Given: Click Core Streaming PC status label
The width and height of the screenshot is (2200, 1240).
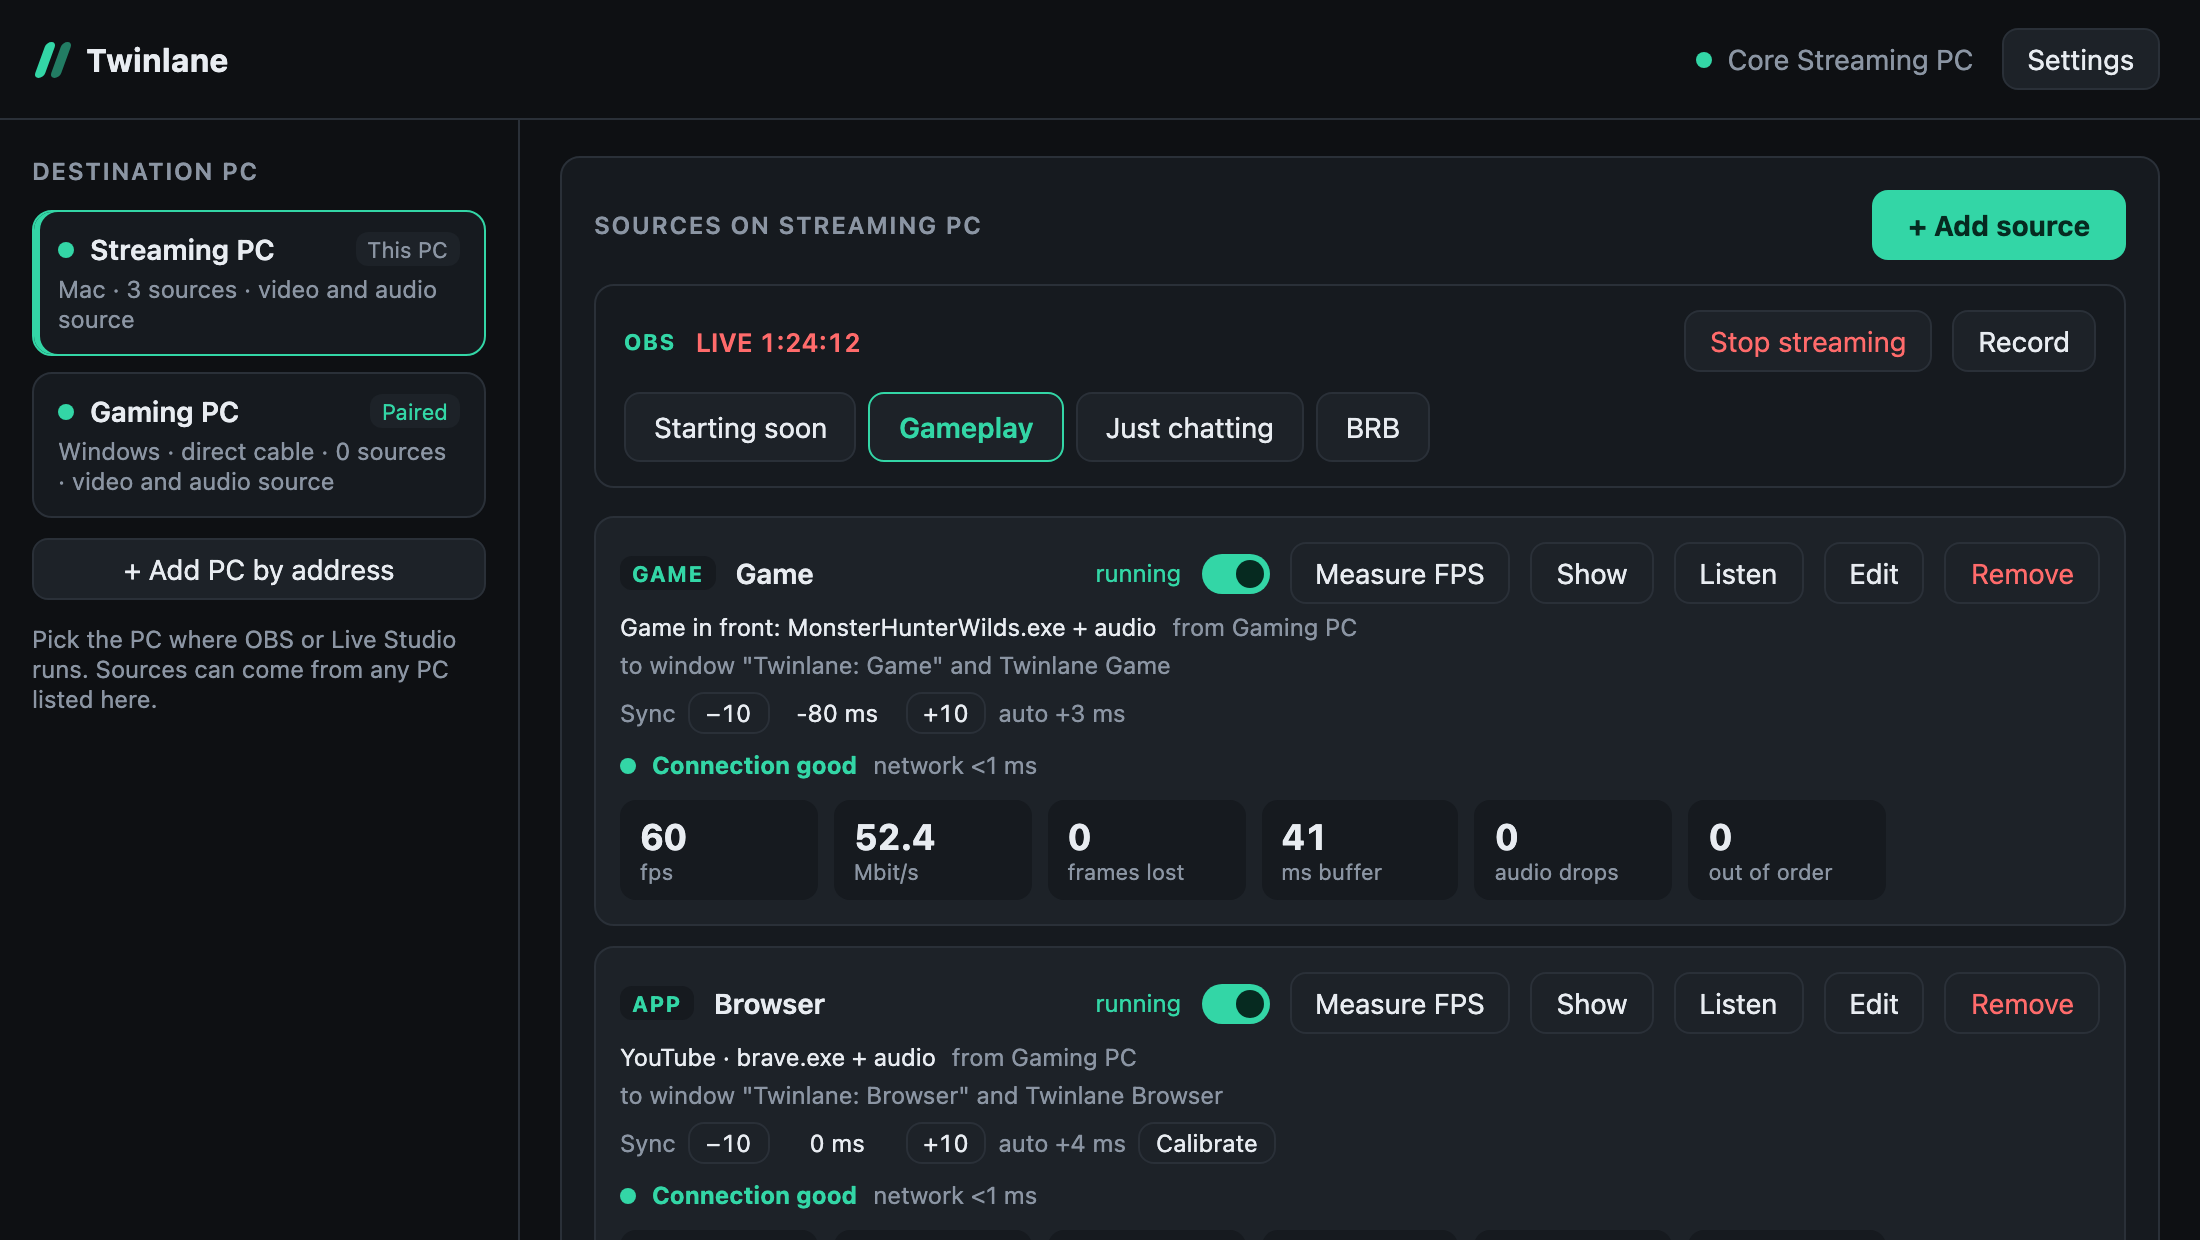Looking at the screenshot, I should (x=1849, y=60).
